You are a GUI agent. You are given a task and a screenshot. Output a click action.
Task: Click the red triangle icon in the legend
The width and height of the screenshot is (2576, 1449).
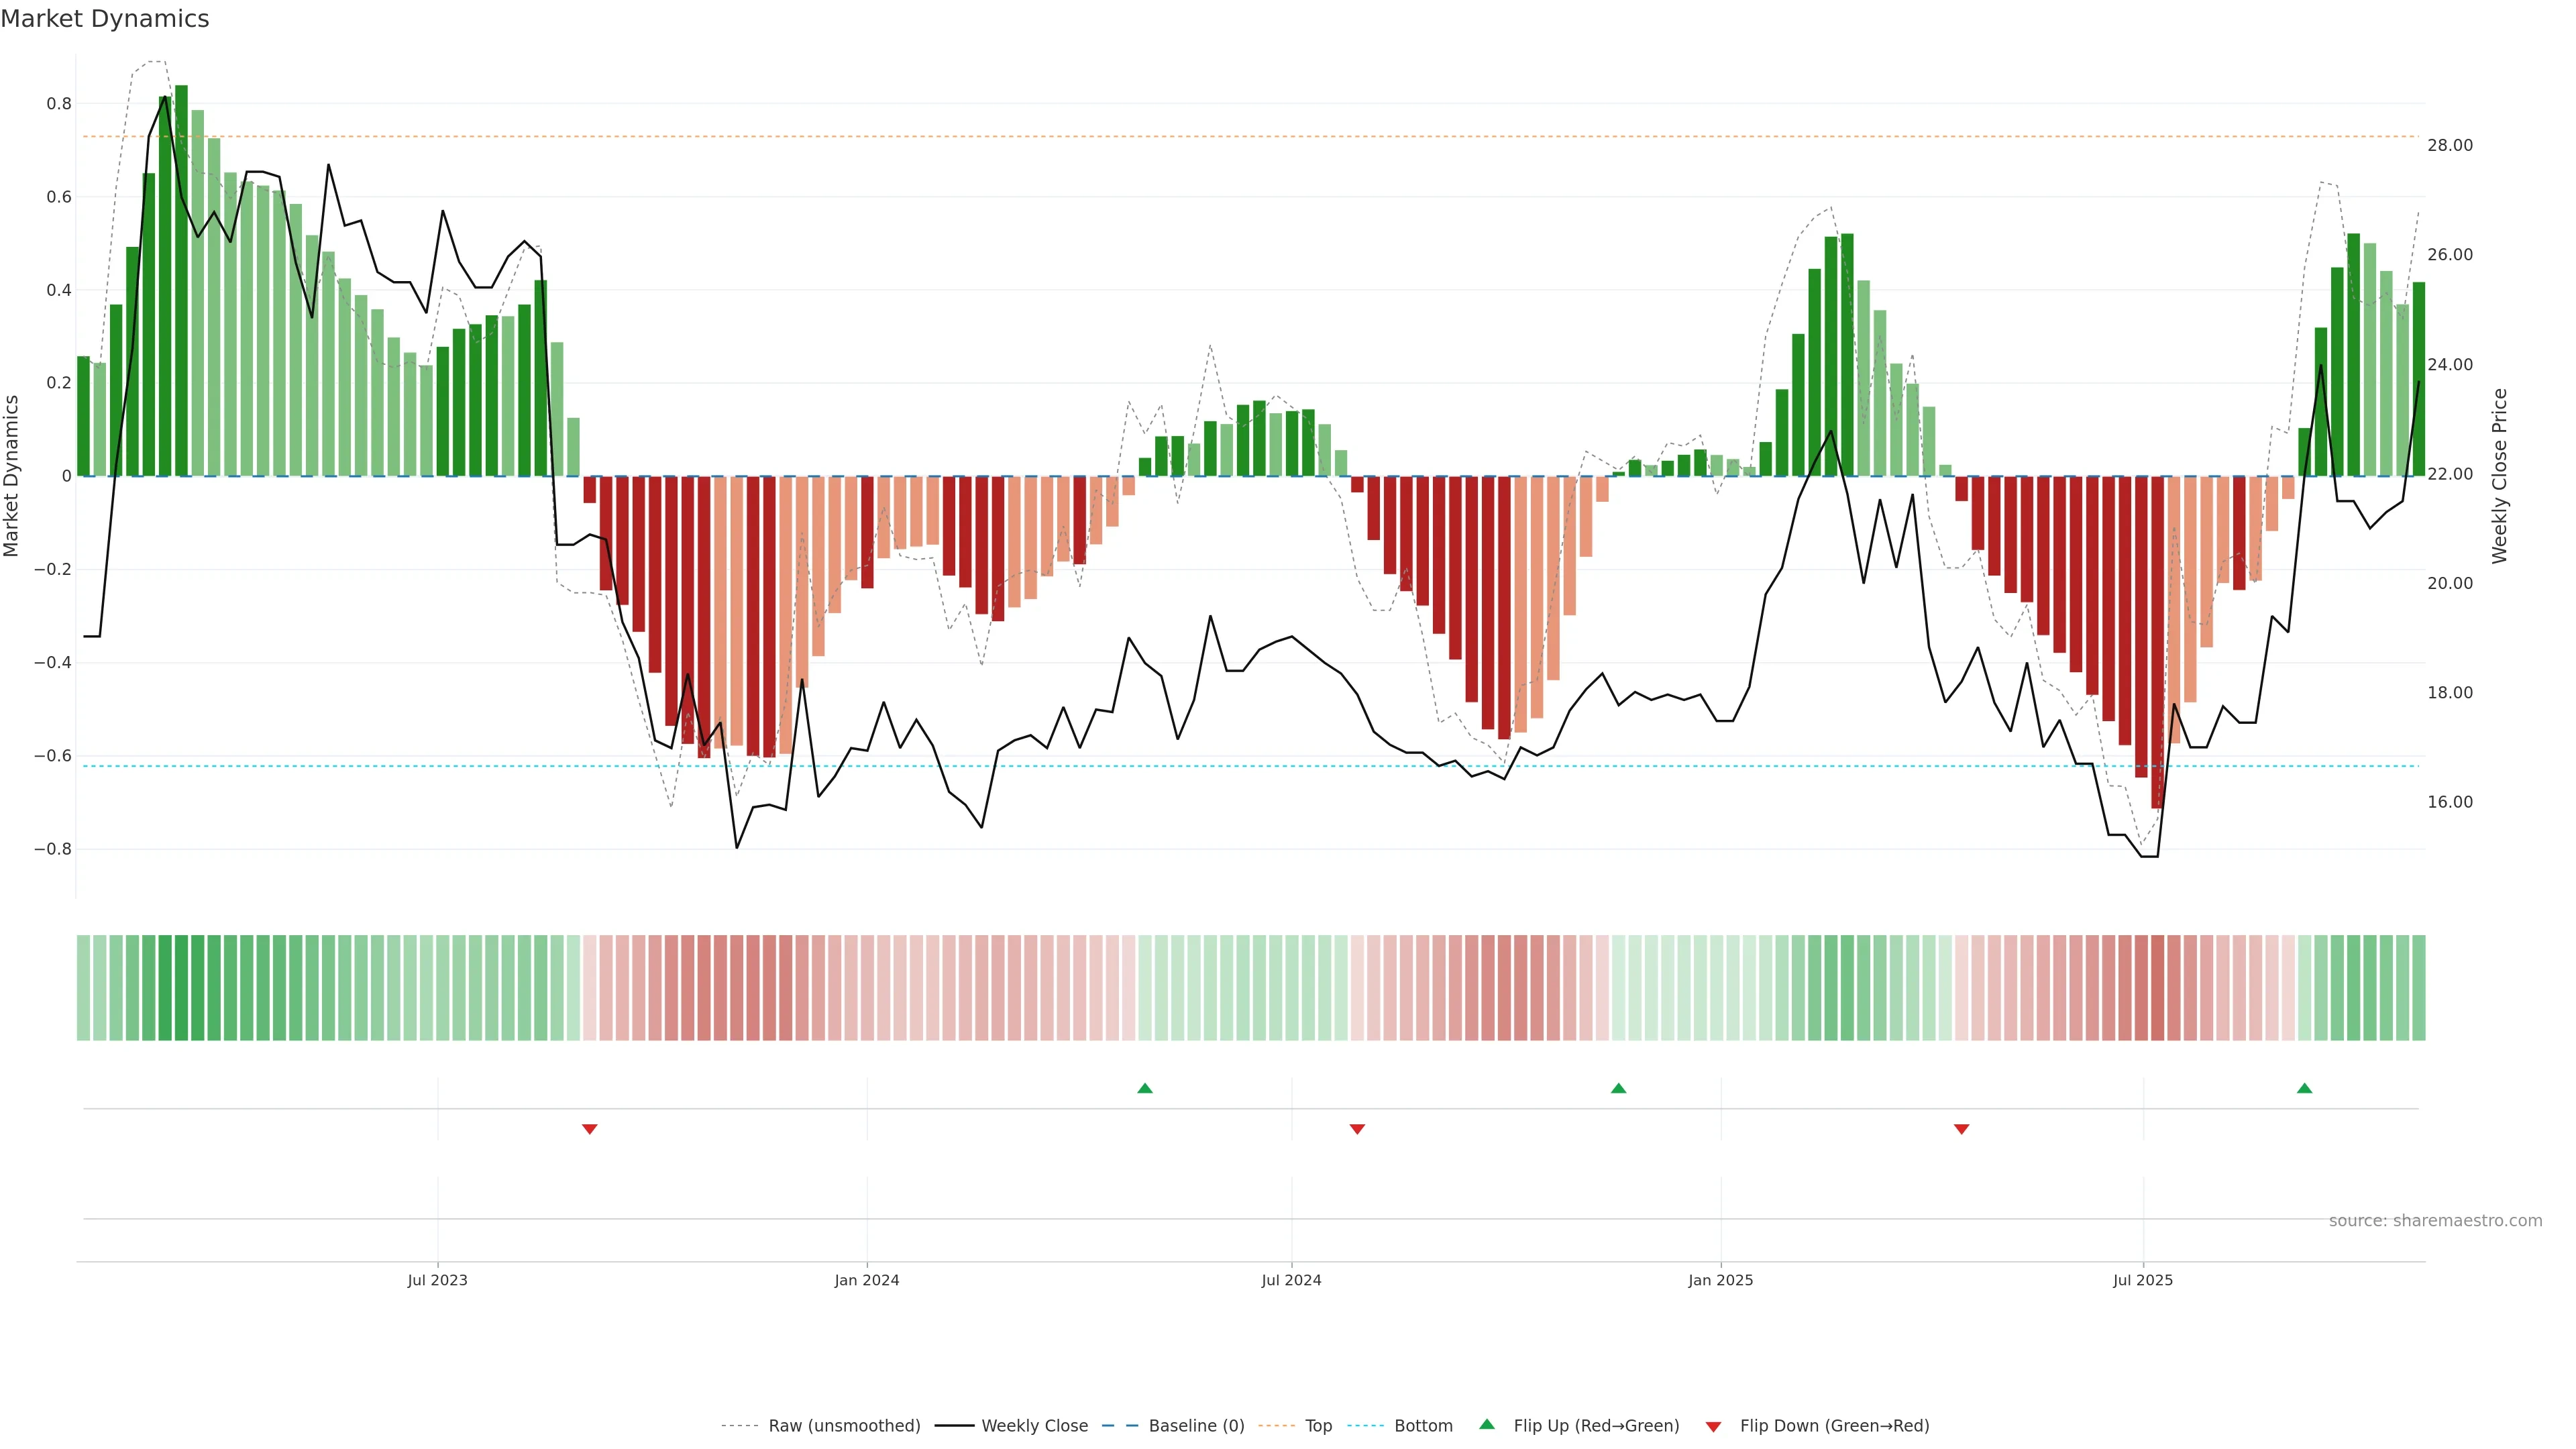pyautogui.click(x=1713, y=1427)
